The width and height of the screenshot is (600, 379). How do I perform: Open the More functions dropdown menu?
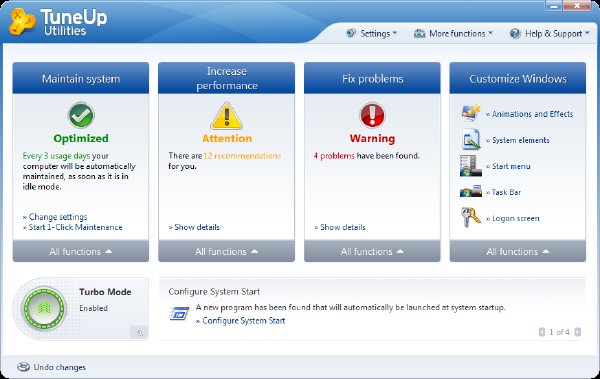[453, 34]
